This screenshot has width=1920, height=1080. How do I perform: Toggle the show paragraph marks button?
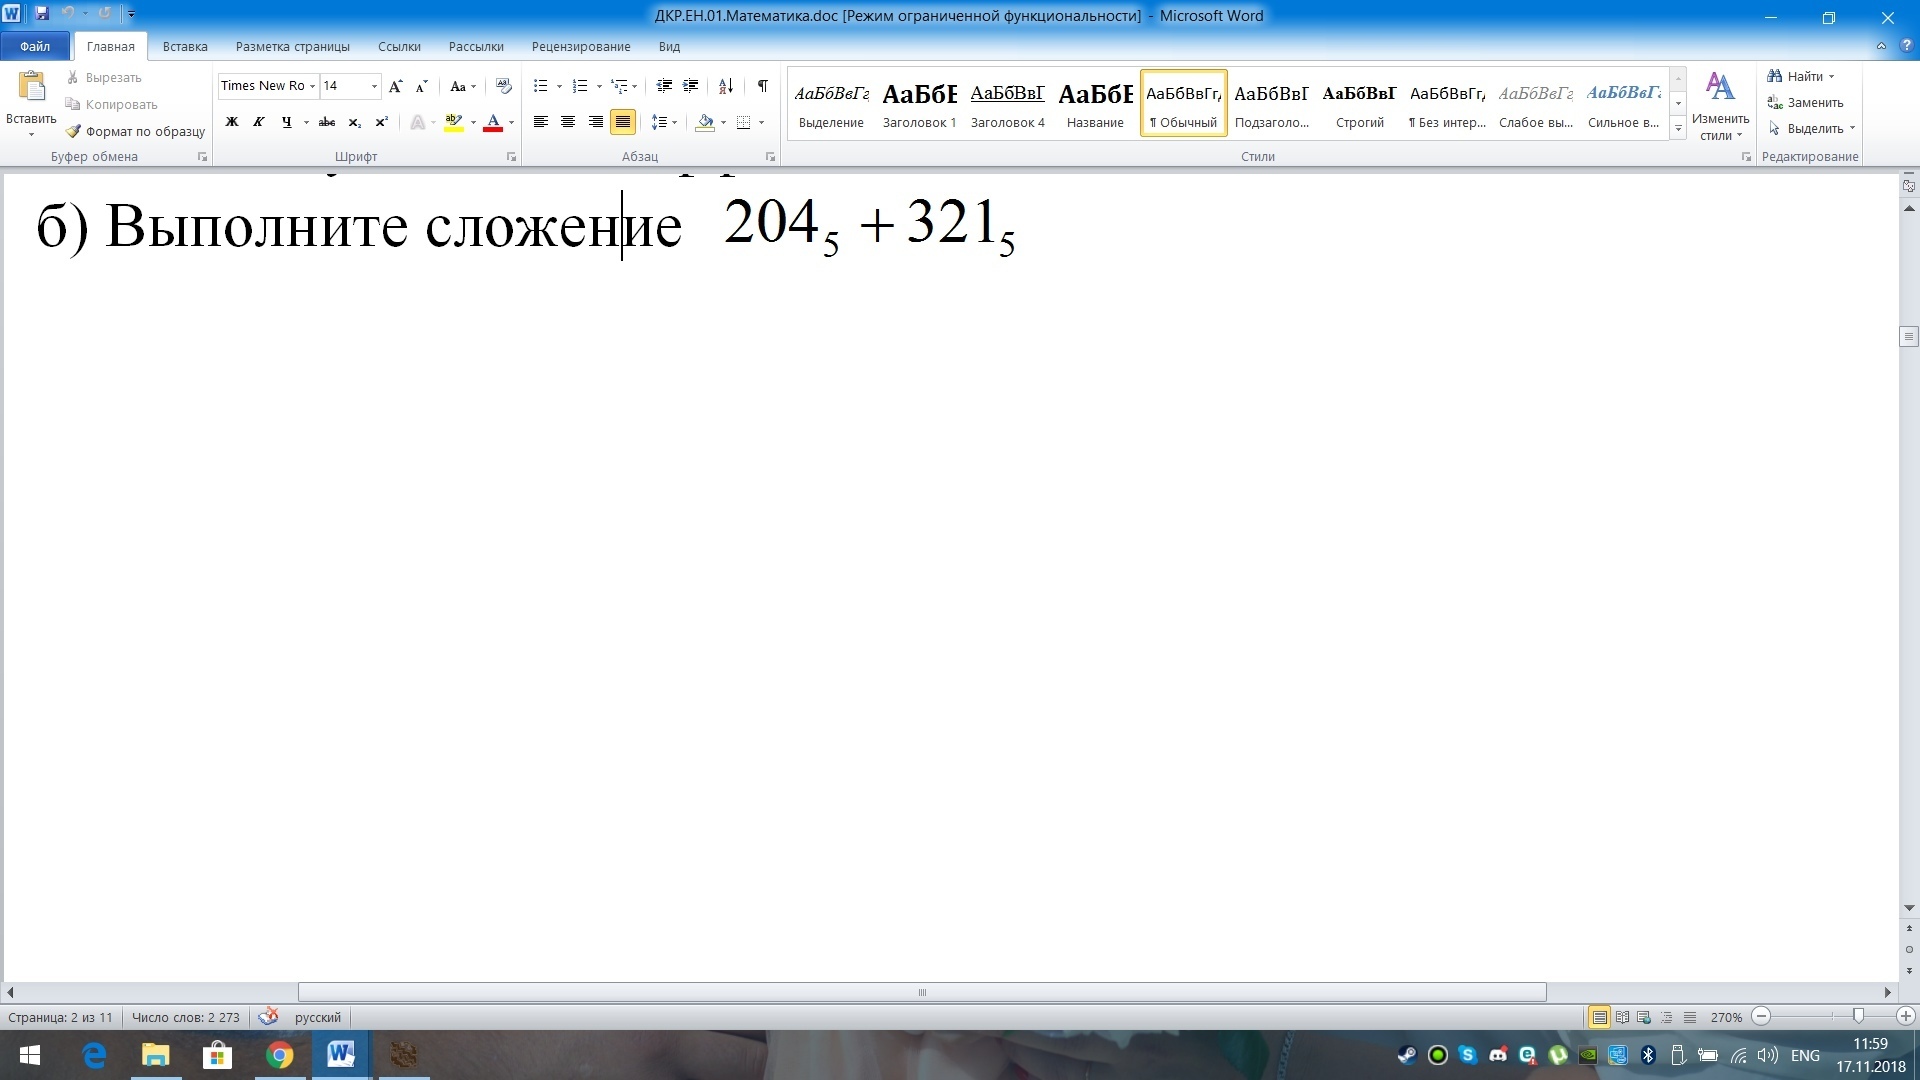click(762, 86)
